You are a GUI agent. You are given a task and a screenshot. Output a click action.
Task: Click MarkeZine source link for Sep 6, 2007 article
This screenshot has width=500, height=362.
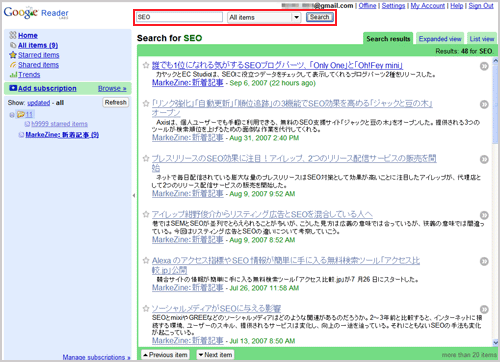pos(188,83)
